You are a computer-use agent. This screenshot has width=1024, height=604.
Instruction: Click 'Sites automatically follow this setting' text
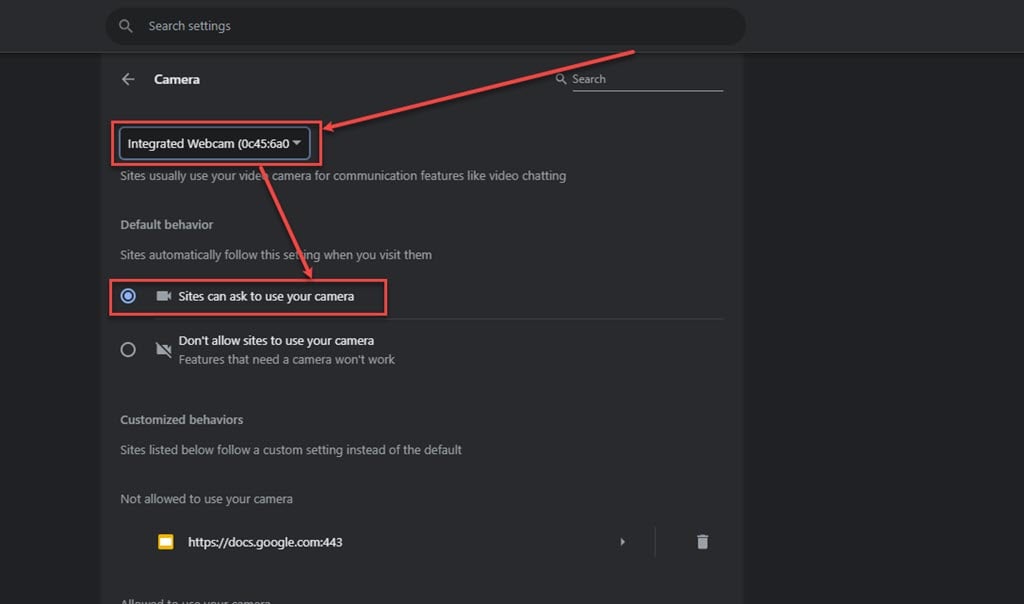[x=276, y=255]
